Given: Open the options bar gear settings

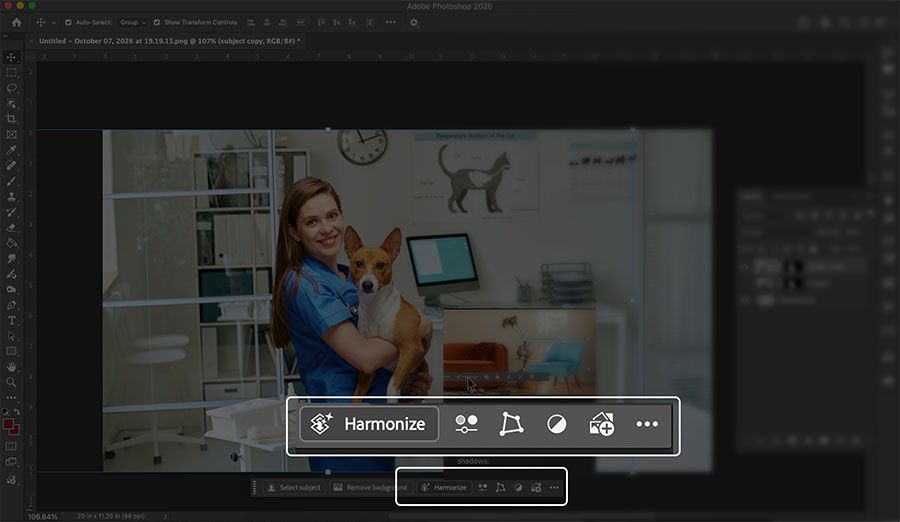Looking at the screenshot, I should 414,22.
